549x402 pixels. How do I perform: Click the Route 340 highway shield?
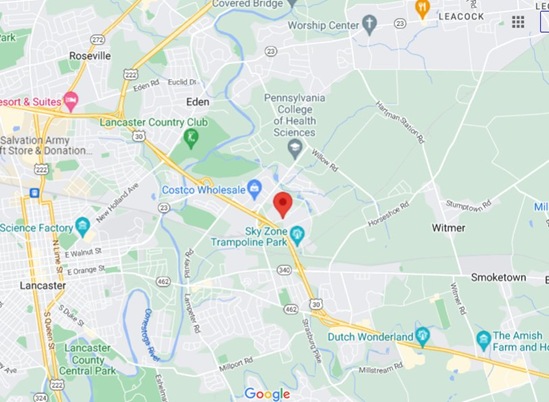coord(284,270)
